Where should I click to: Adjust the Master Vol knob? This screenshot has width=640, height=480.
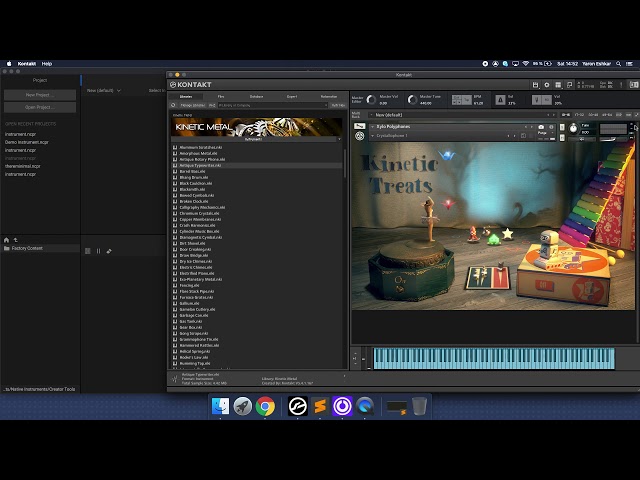[x=371, y=100]
